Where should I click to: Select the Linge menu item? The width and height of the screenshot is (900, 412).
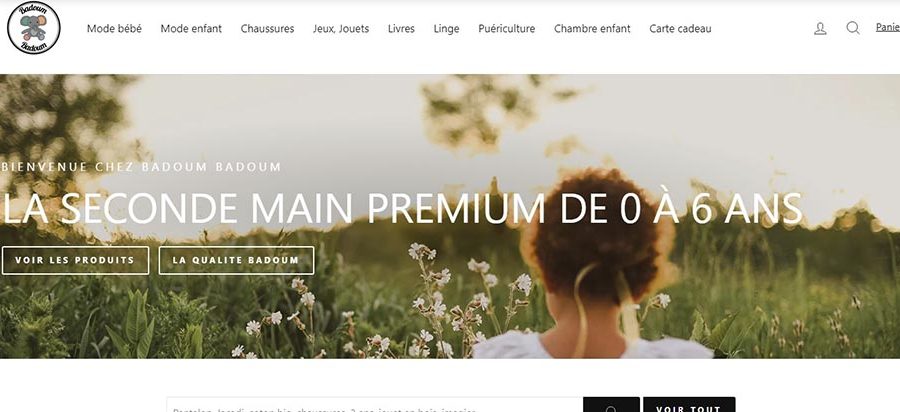click(x=447, y=29)
